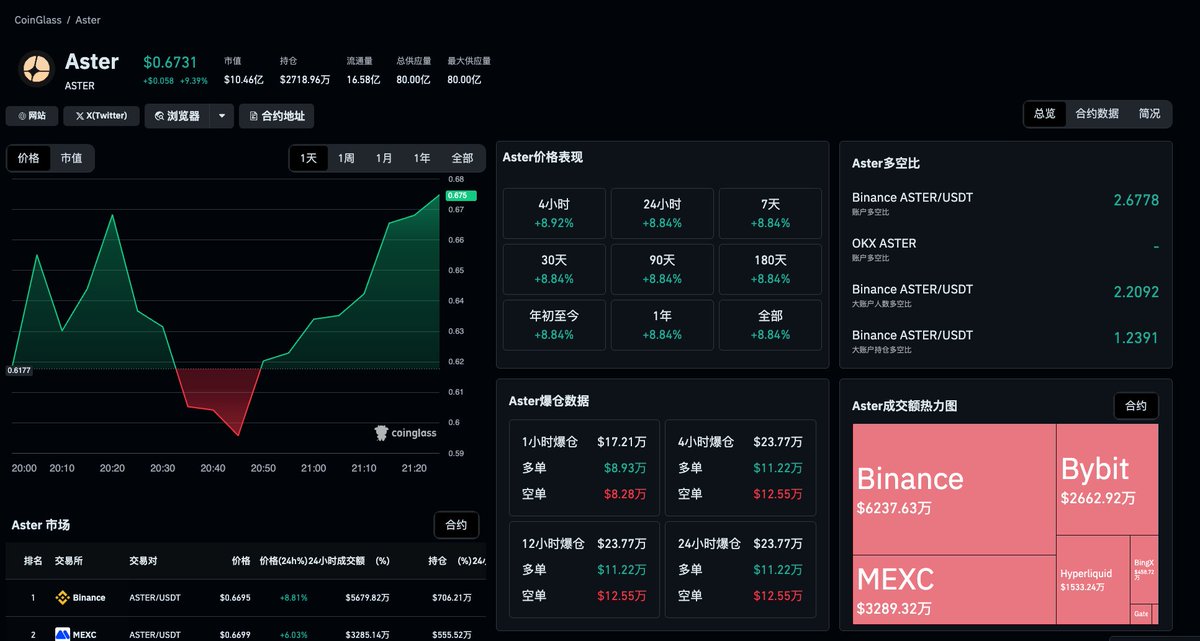Select the 市值 chart toggle
The image size is (1200, 641).
pyautogui.click(x=71, y=158)
